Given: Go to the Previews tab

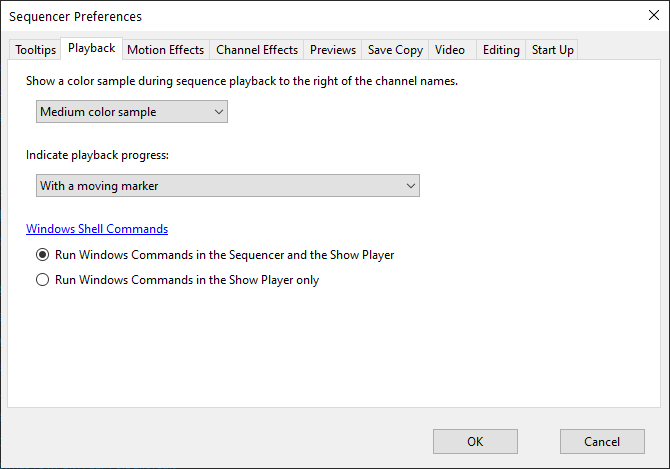Looking at the screenshot, I should click(x=333, y=50).
